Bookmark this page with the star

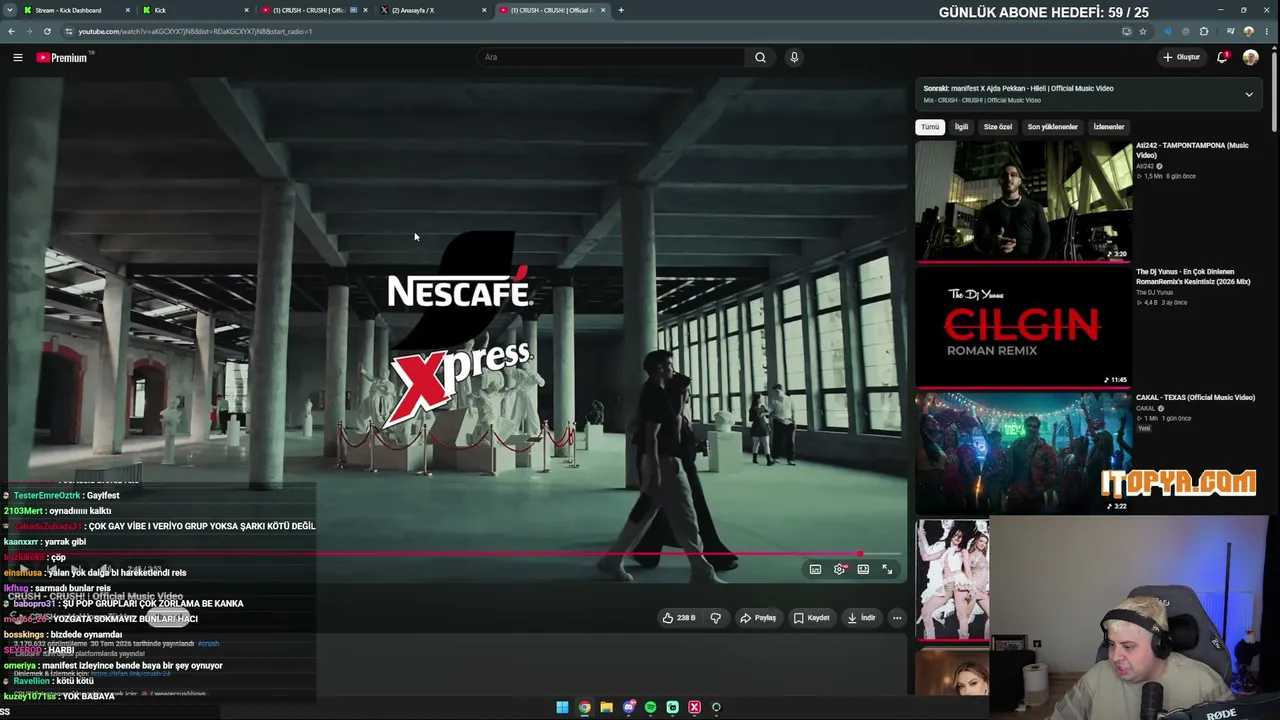[1143, 31]
